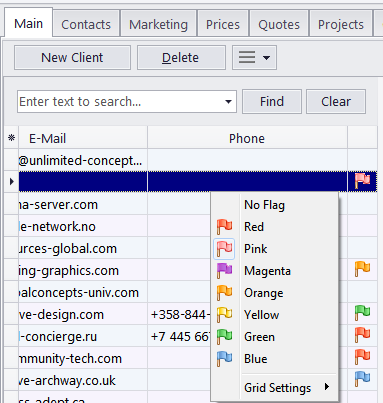Screen dimensions: 383x403
Task: Click the New Client button
Action: (72, 58)
